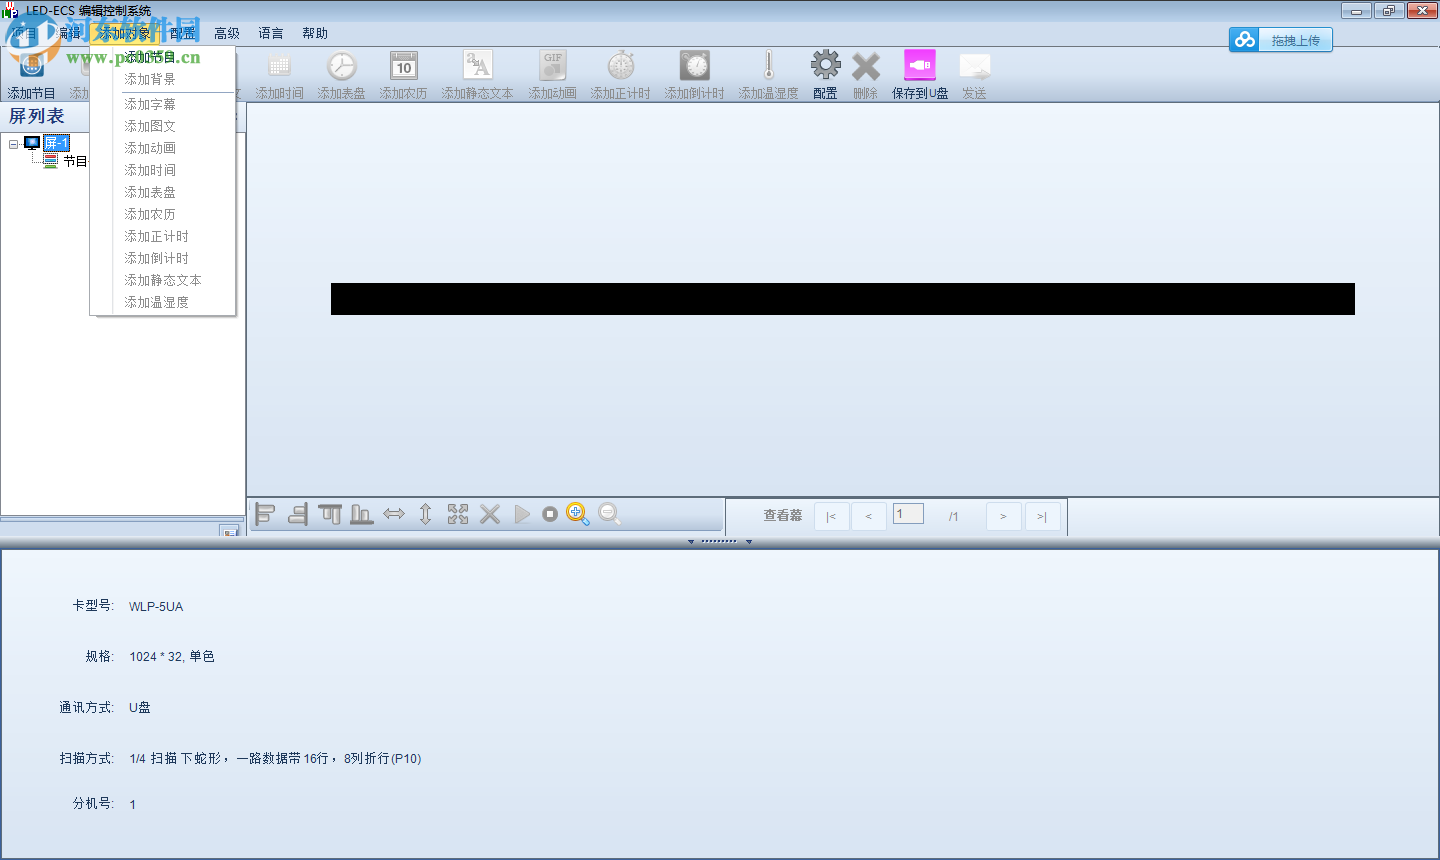The width and height of the screenshot is (1440, 860).
Task: Click the 添加农历 calendar icon
Action: [403, 67]
